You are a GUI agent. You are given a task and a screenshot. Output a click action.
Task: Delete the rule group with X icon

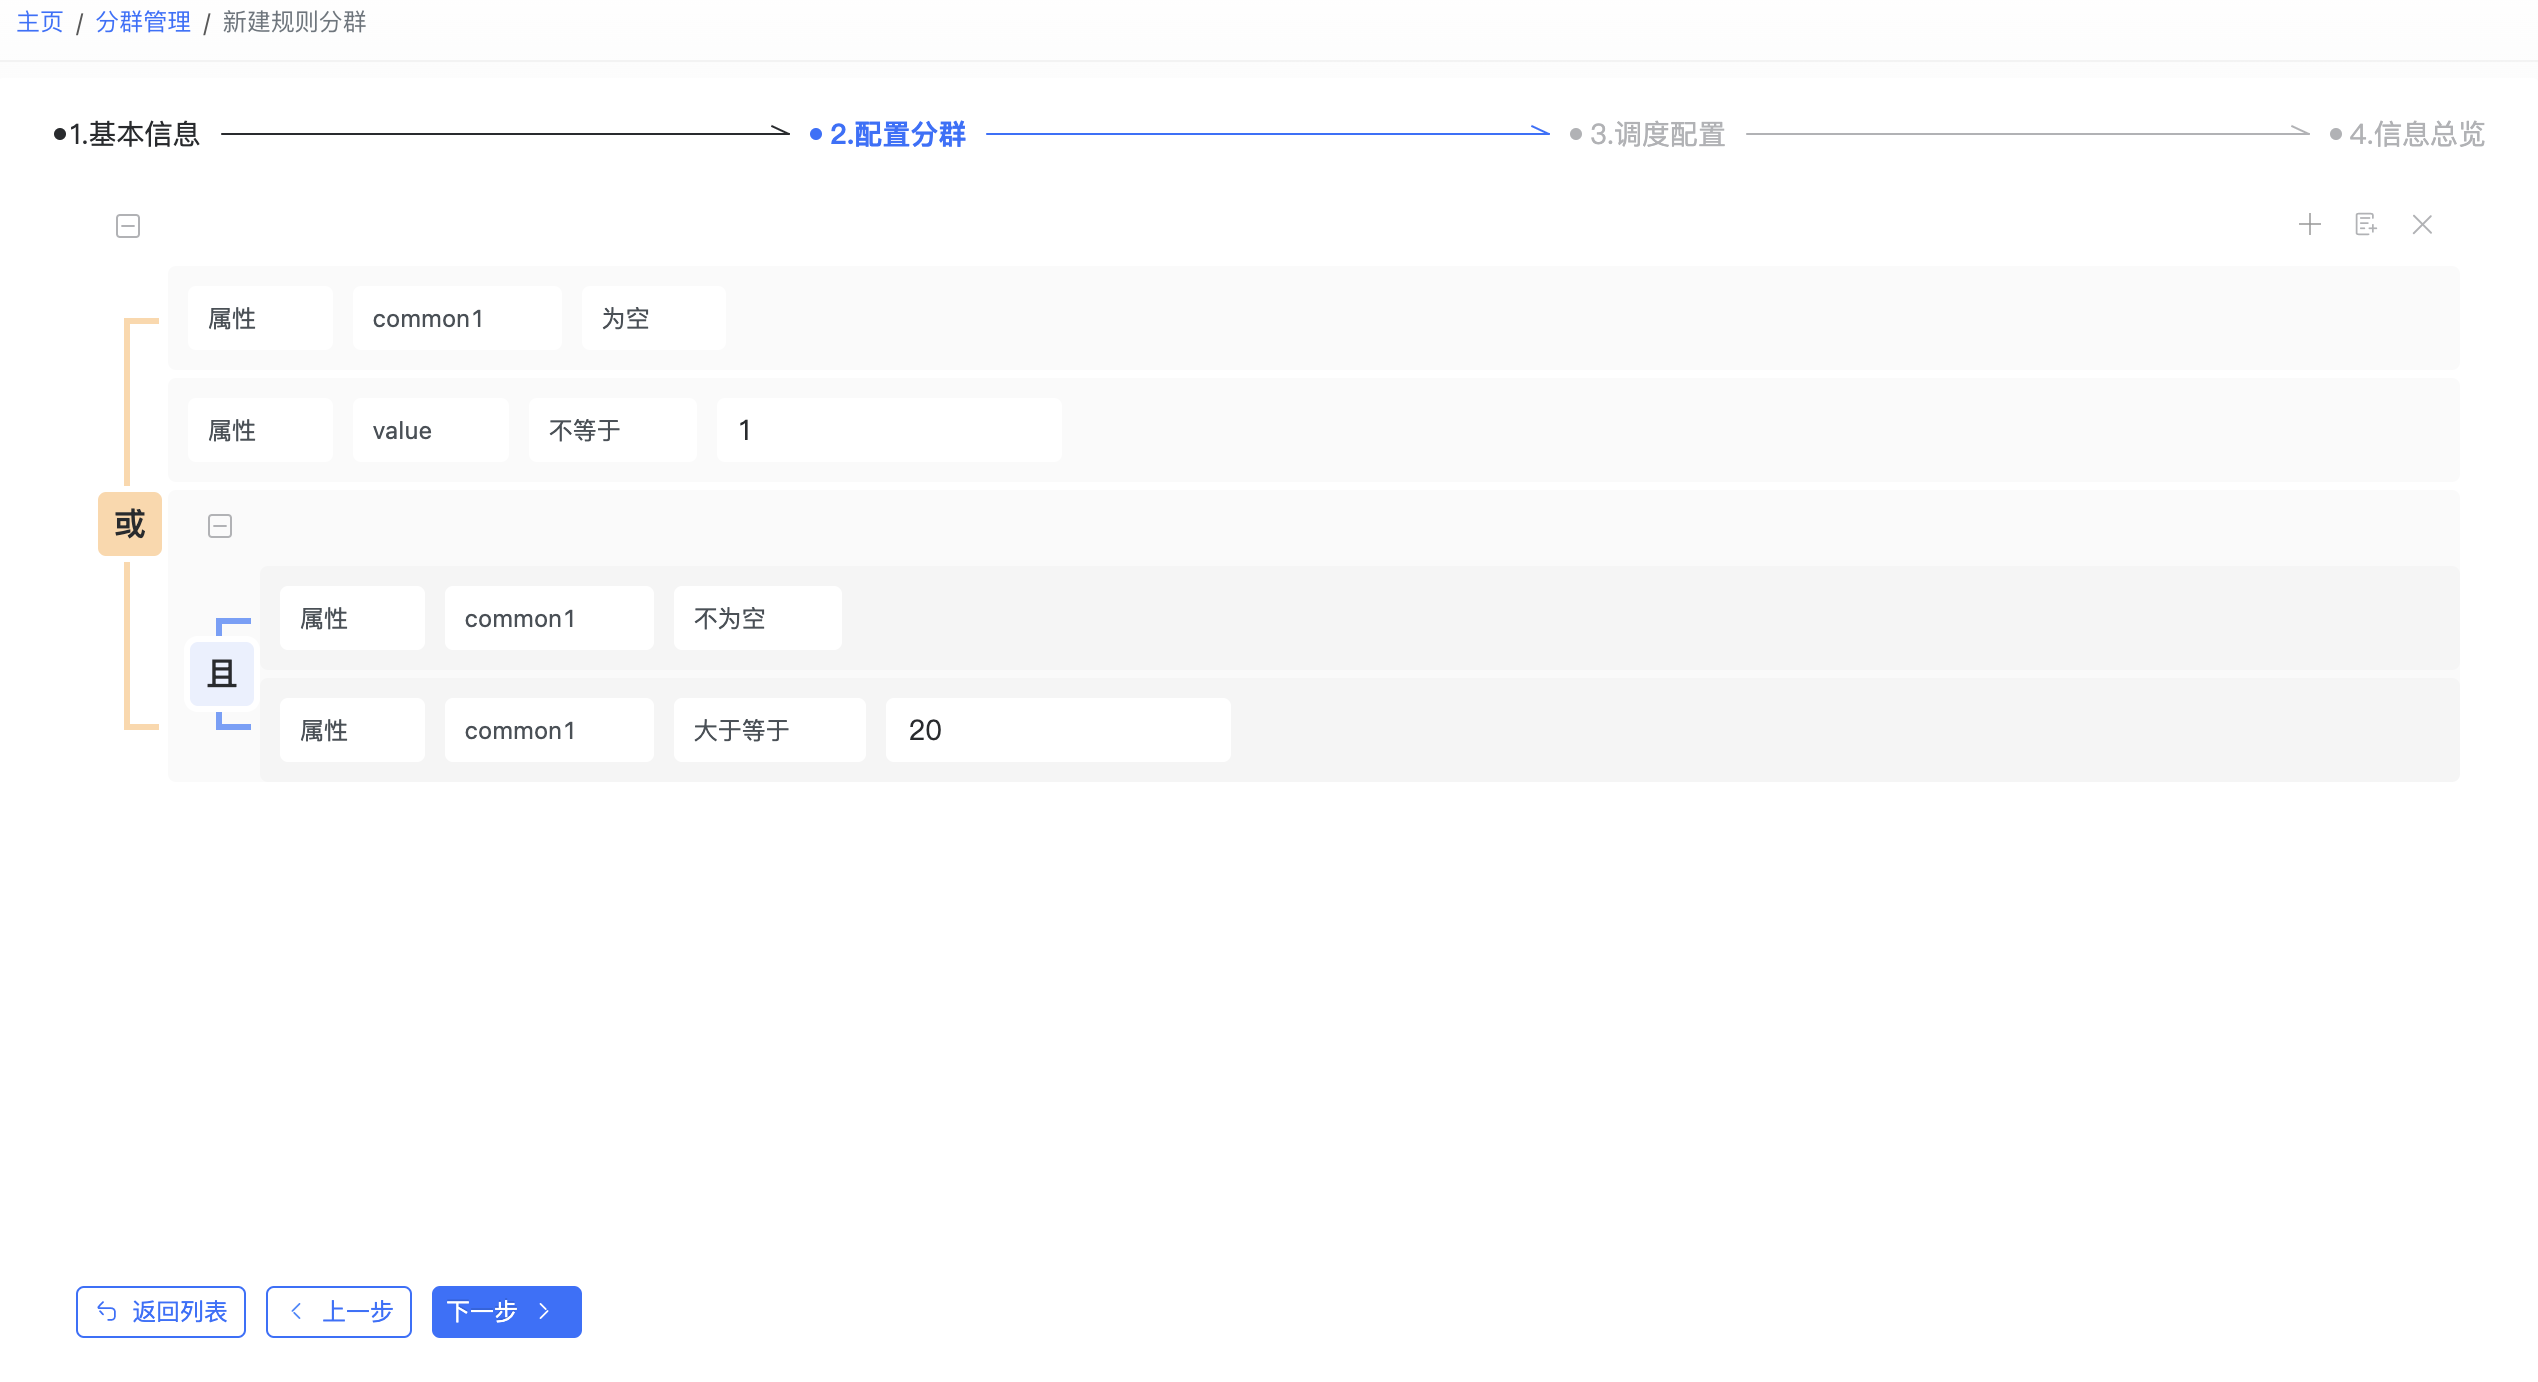[x=2422, y=224]
